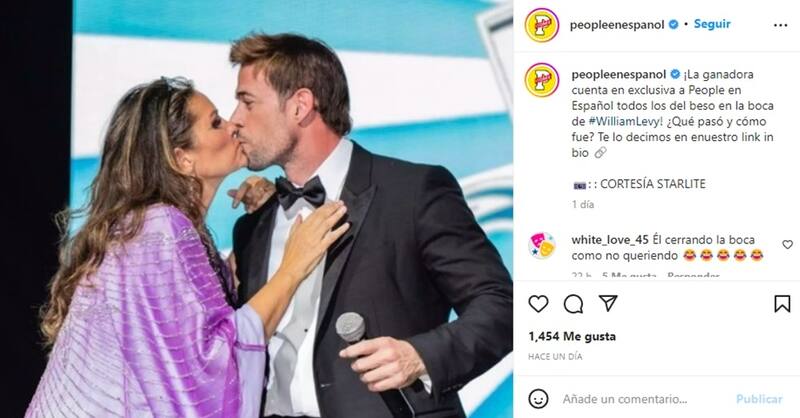Click the verified badge next to header username
800x418 pixels.
[673, 24]
